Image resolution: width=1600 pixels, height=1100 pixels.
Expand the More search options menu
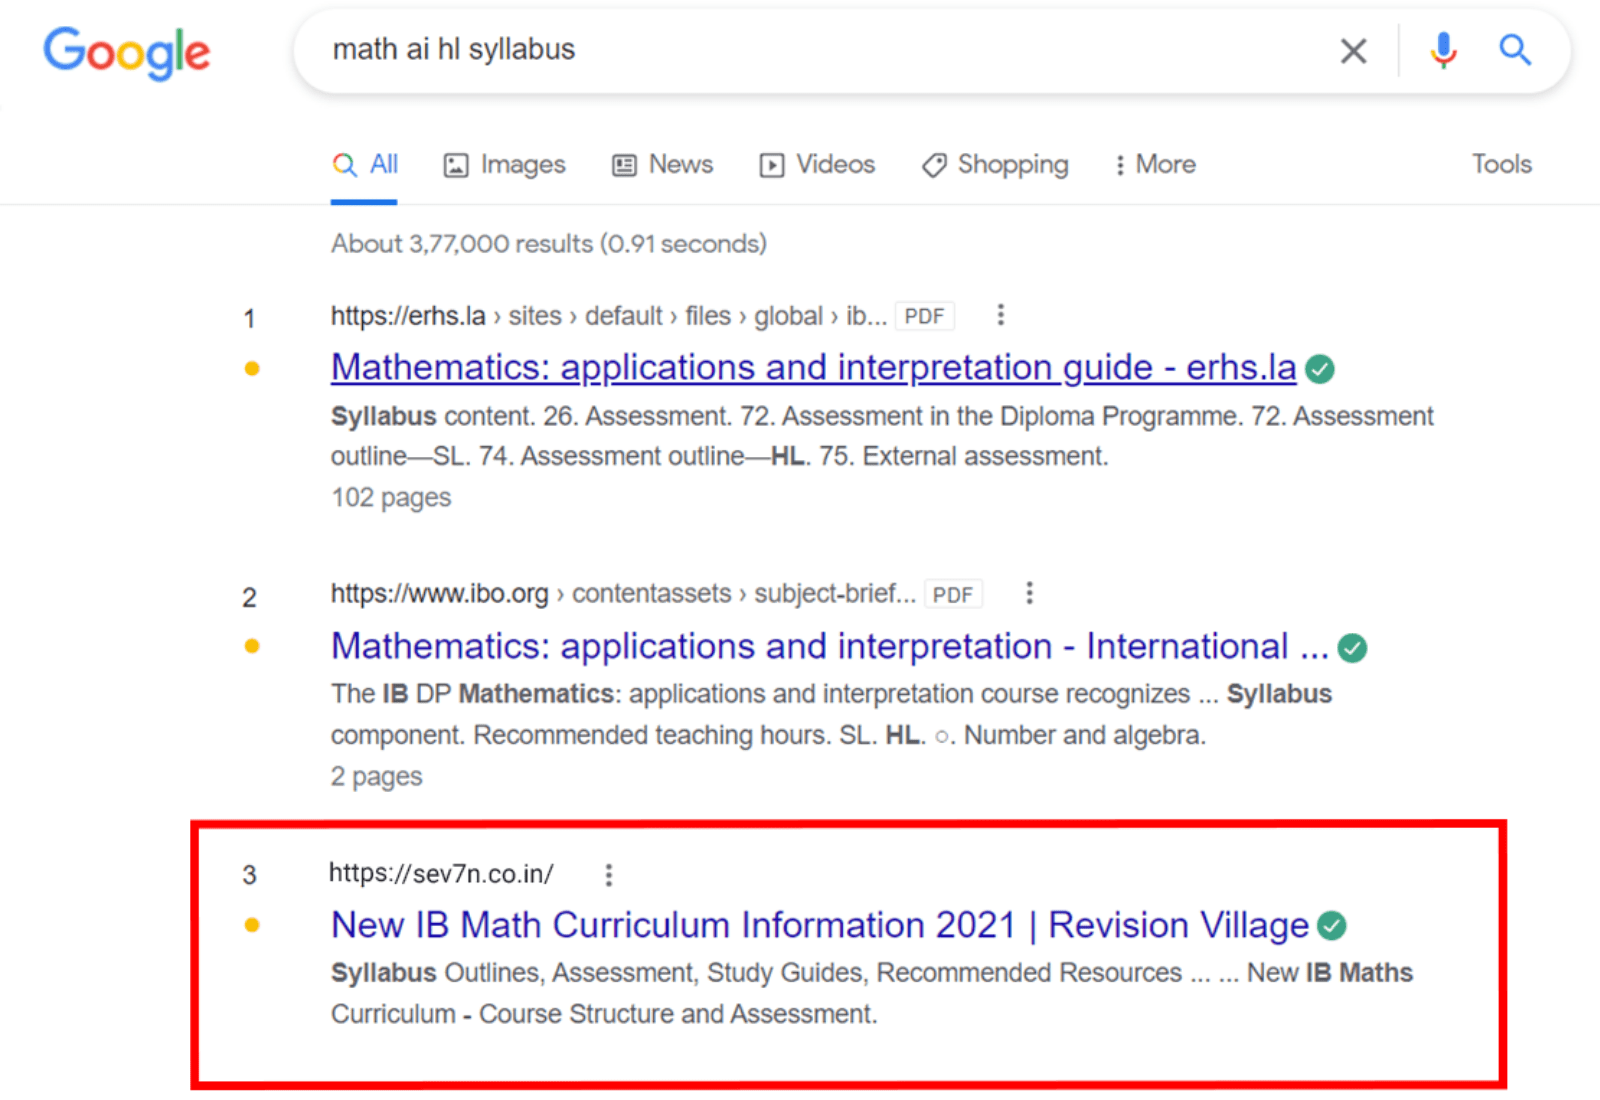(1155, 165)
